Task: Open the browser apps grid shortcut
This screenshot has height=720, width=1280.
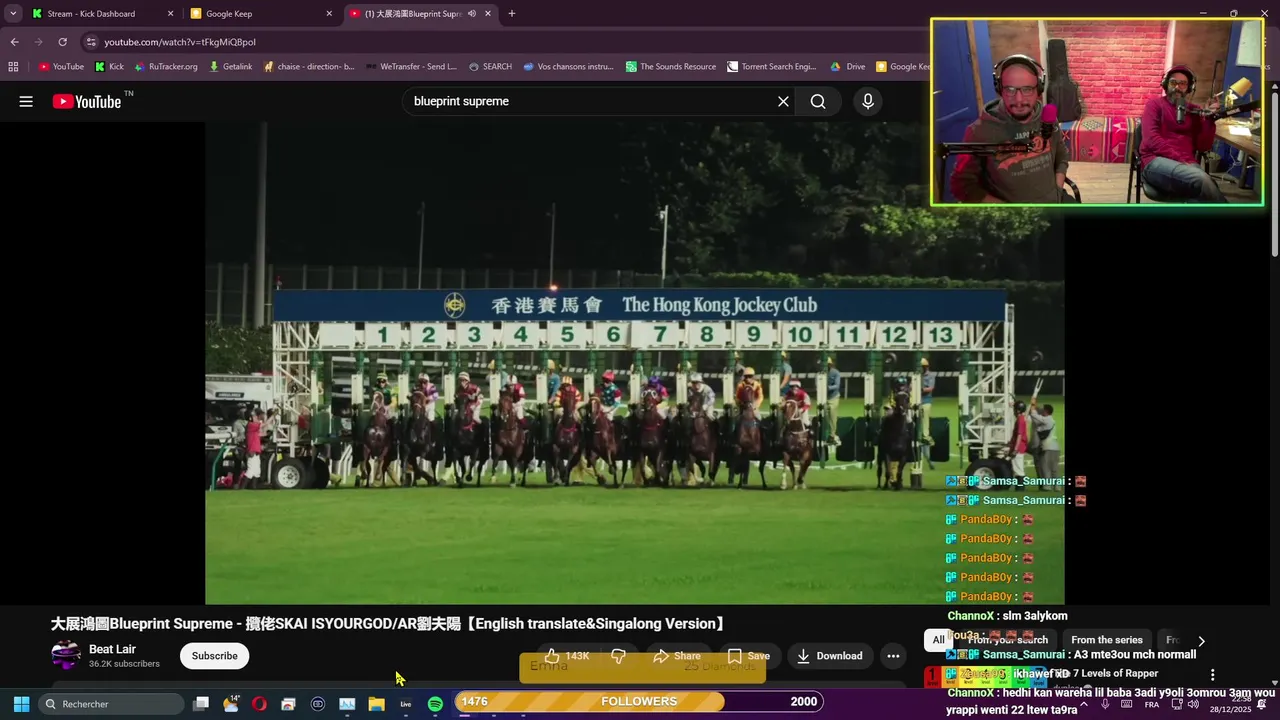Action: 13,67
